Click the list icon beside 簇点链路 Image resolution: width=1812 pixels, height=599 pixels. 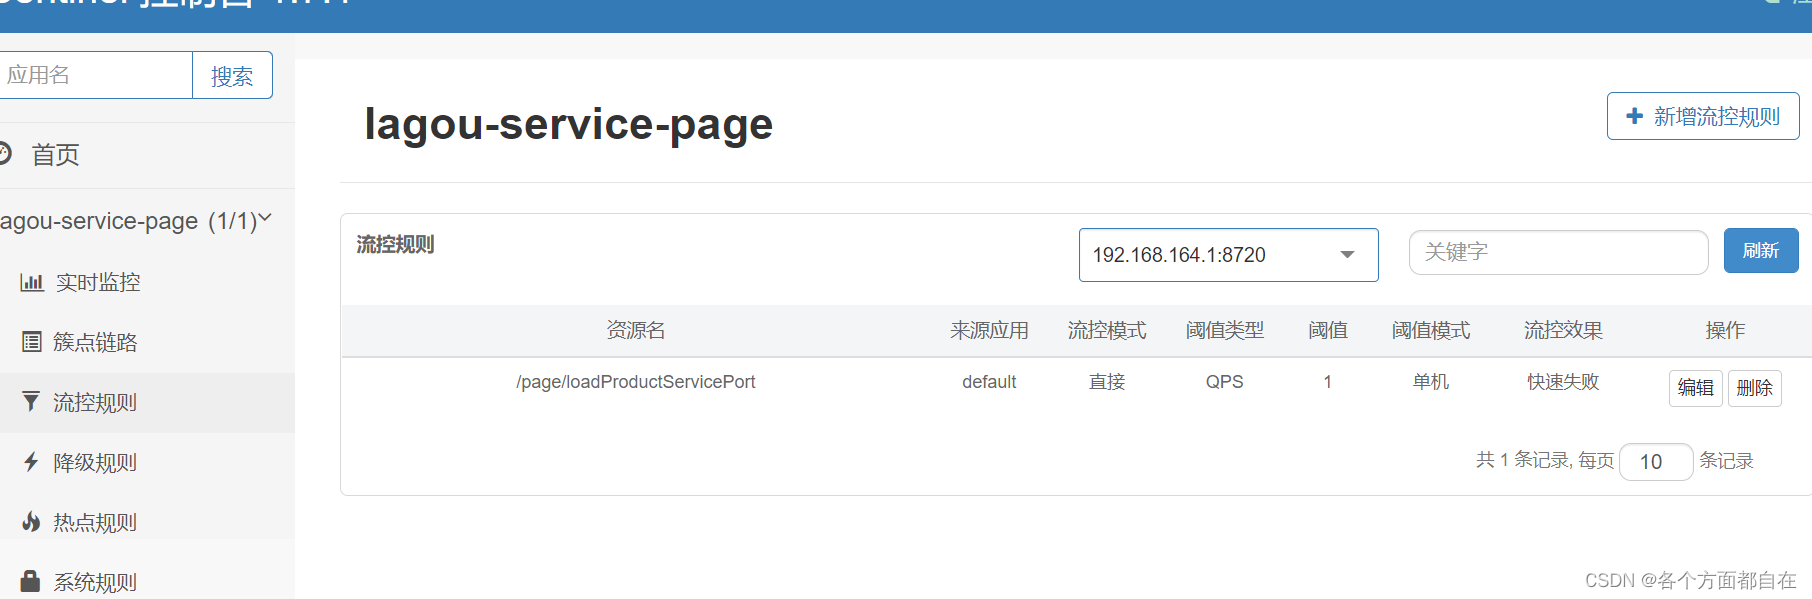[32, 342]
